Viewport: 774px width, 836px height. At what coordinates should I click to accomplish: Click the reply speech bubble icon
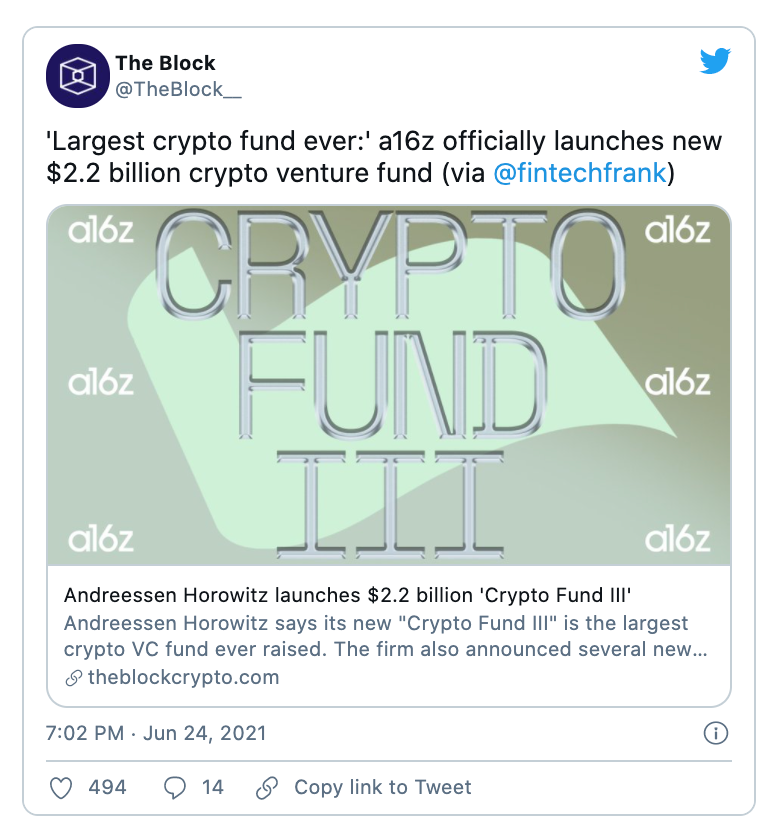[175, 788]
